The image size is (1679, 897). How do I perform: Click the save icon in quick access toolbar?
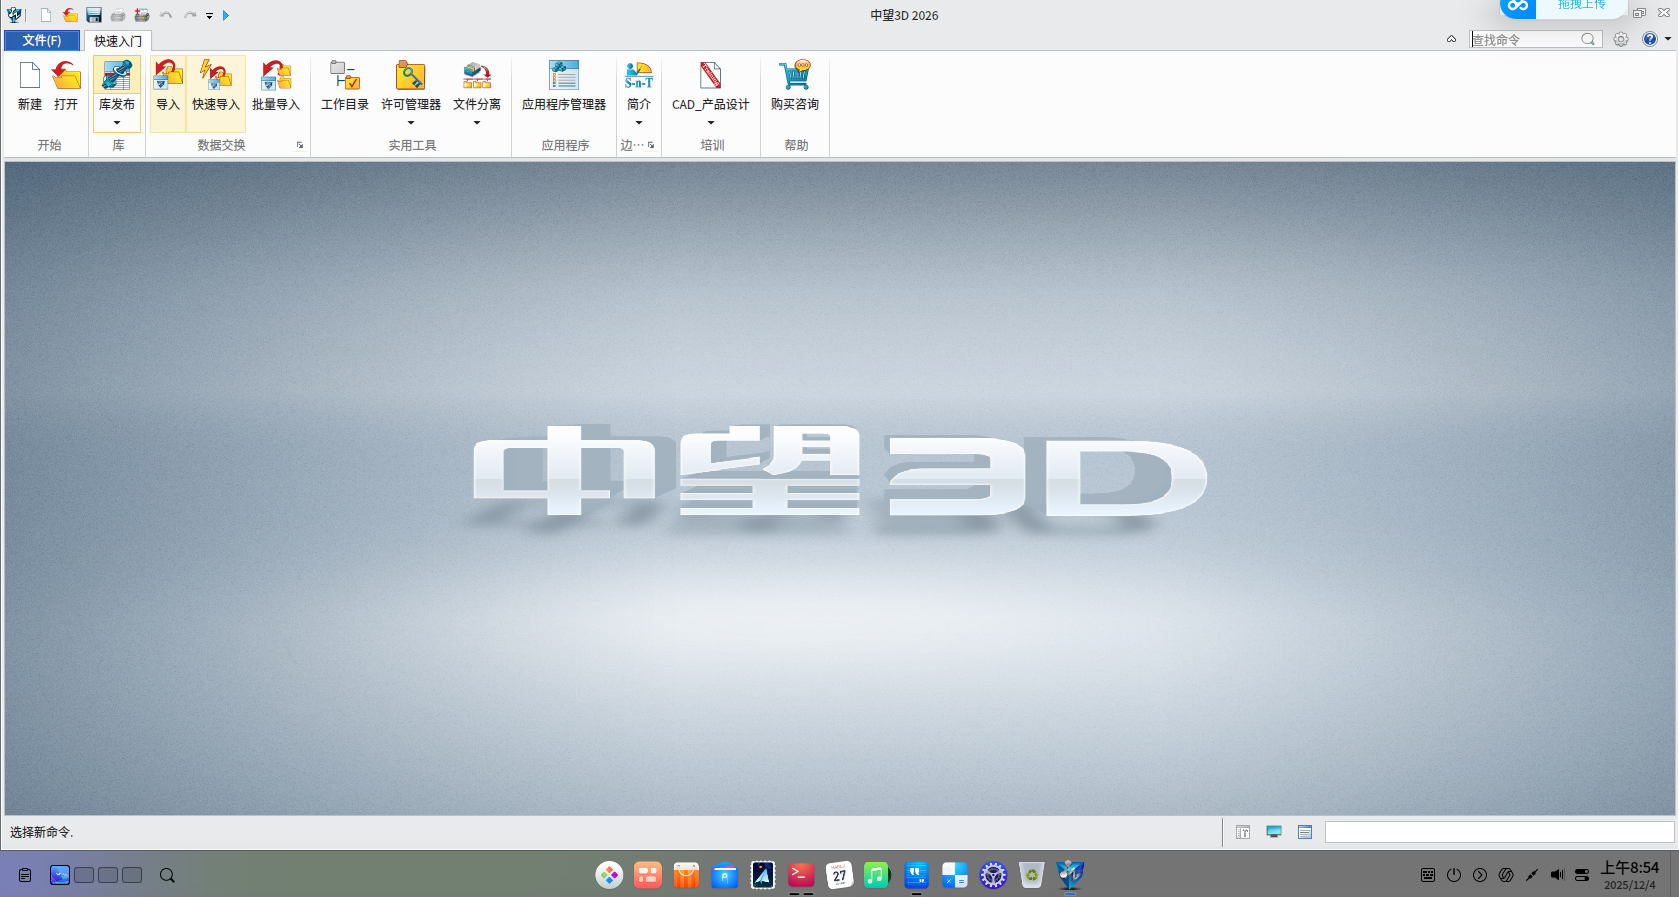click(94, 15)
